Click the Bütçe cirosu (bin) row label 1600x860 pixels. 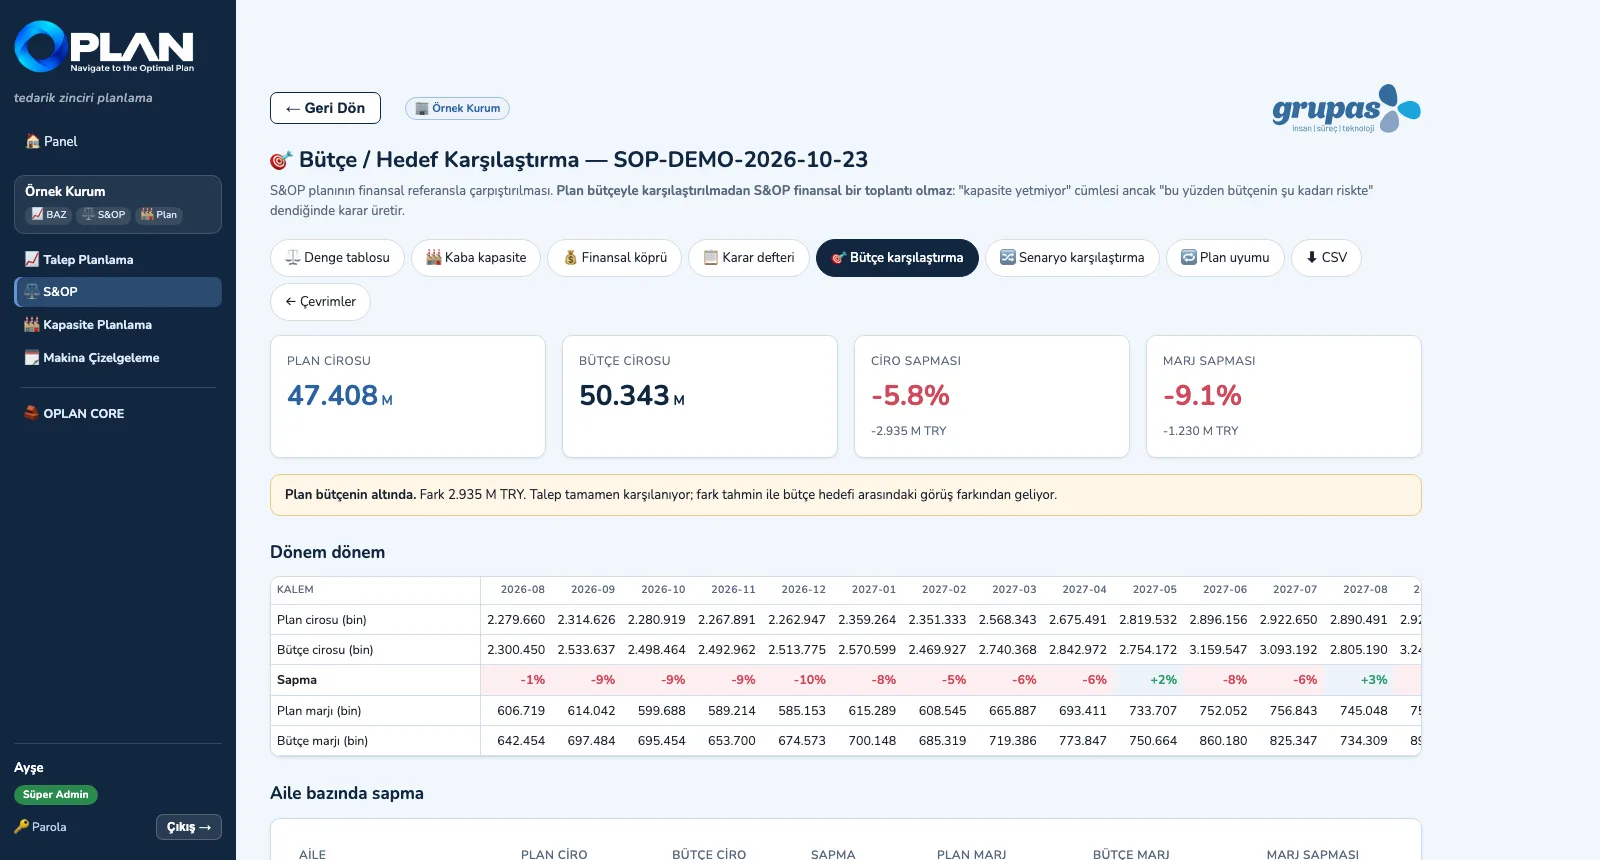click(325, 650)
